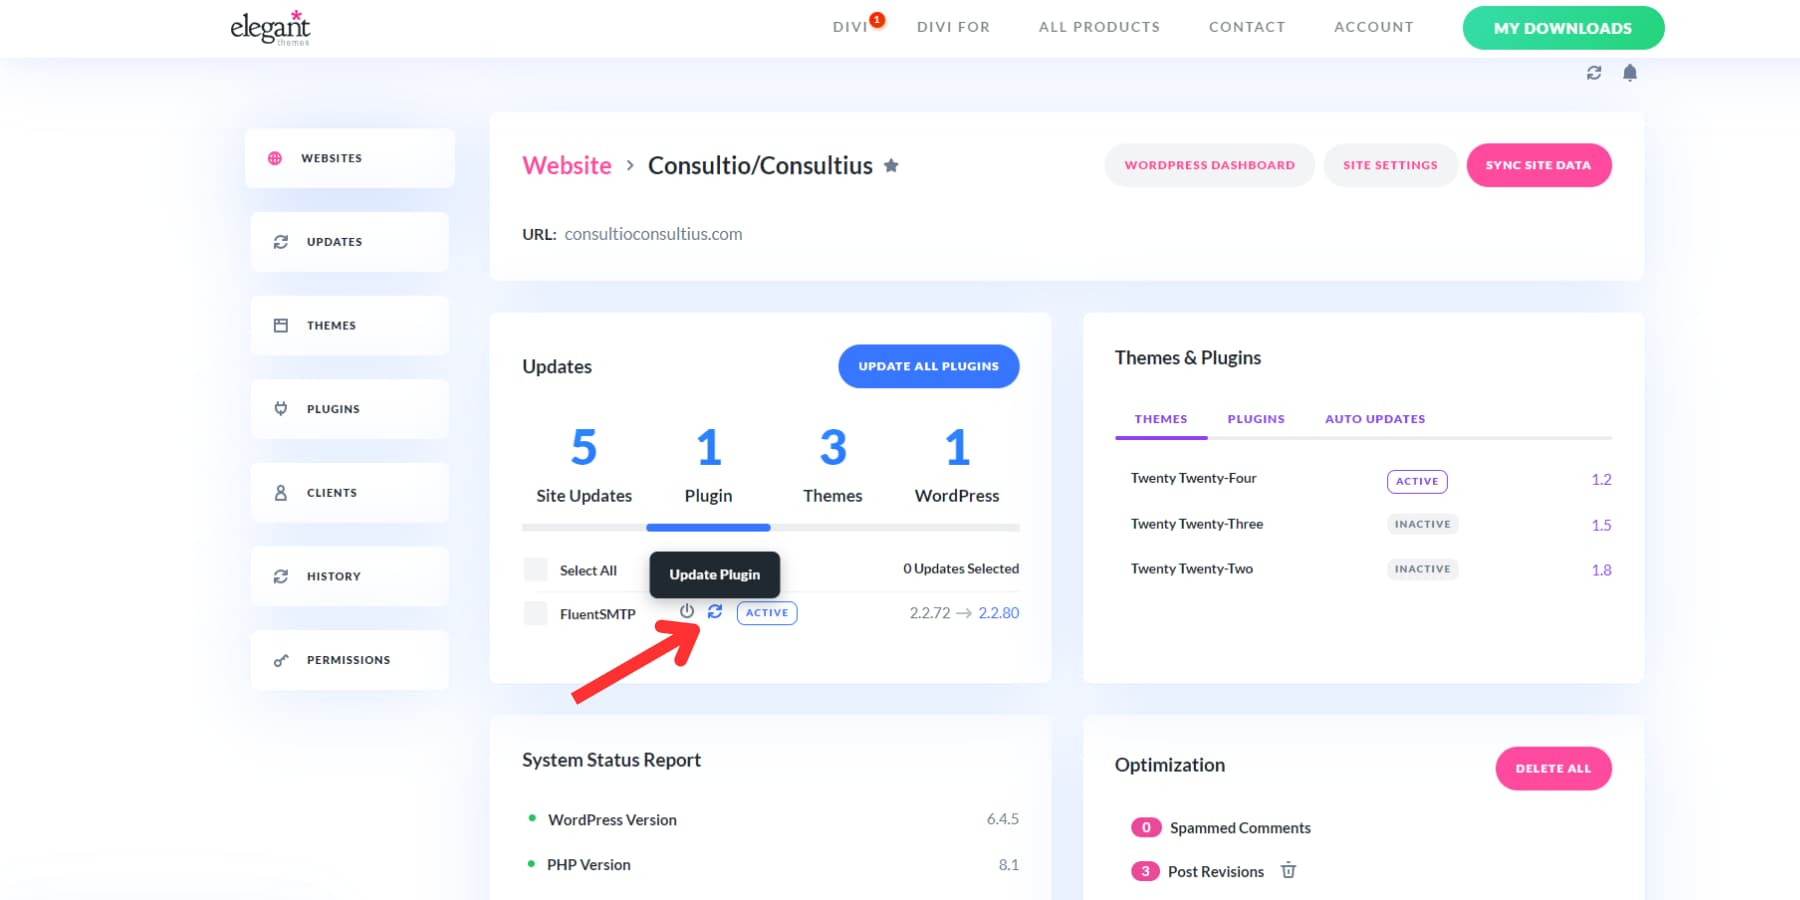
Task: Open the ALL PRODUCTS dropdown menu
Action: point(1098,27)
